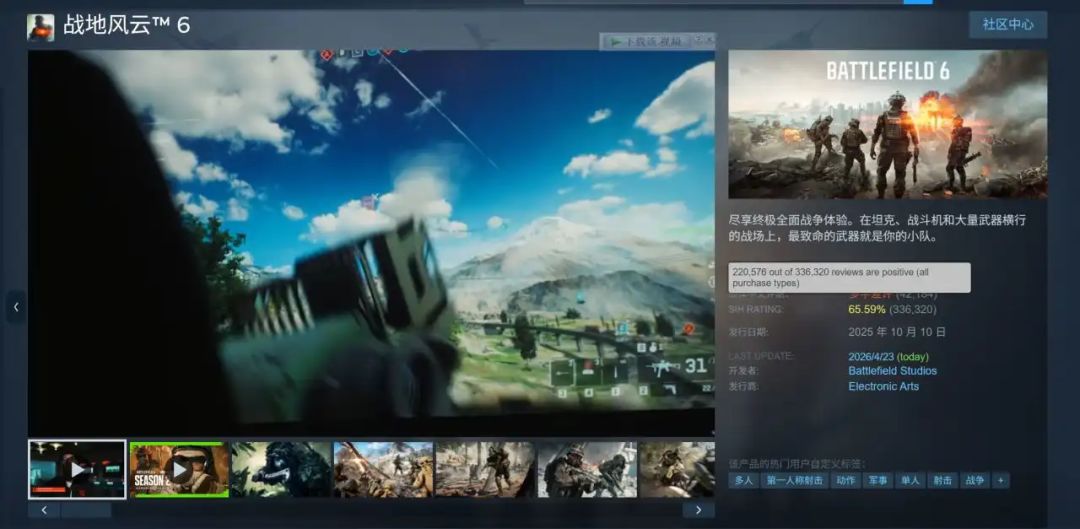Select the 军事 tag
Viewport: 1080px width, 529px height.
pyautogui.click(x=878, y=480)
